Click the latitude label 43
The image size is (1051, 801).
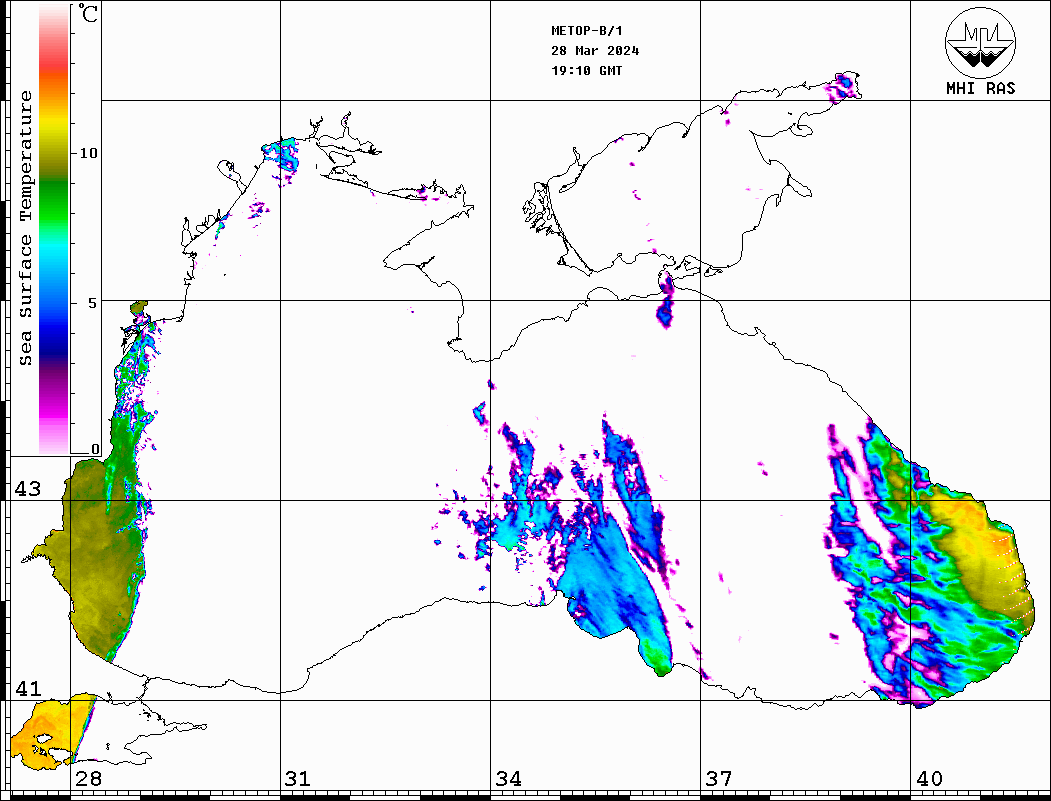(x=28, y=489)
